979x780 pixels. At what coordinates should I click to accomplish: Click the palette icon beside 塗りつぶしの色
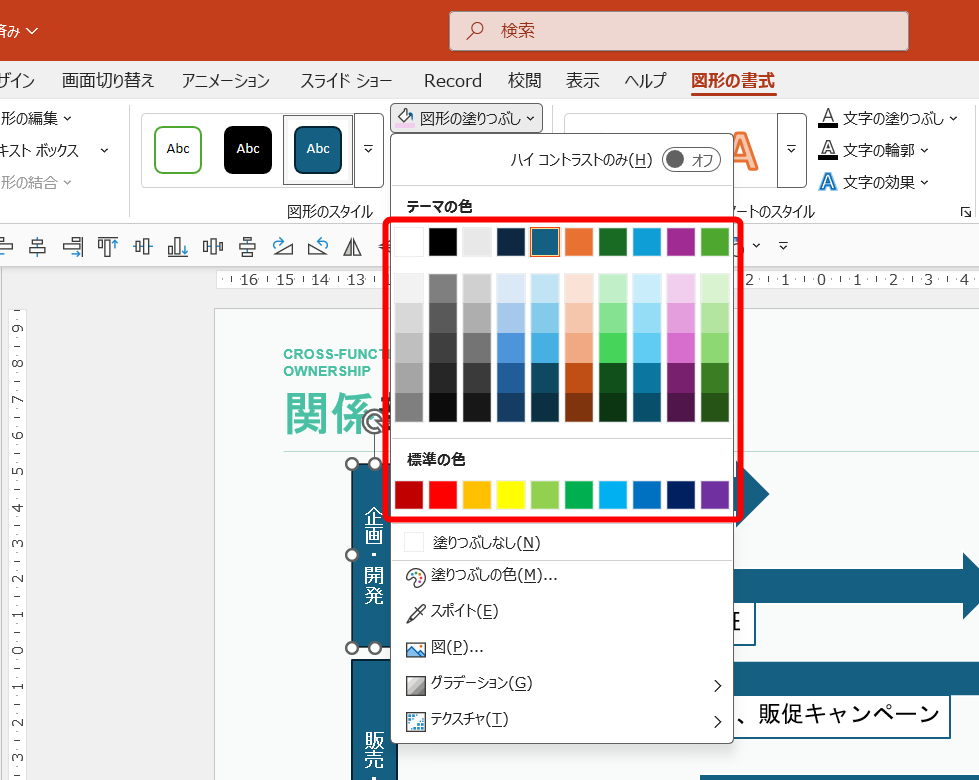tap(415, 577)
